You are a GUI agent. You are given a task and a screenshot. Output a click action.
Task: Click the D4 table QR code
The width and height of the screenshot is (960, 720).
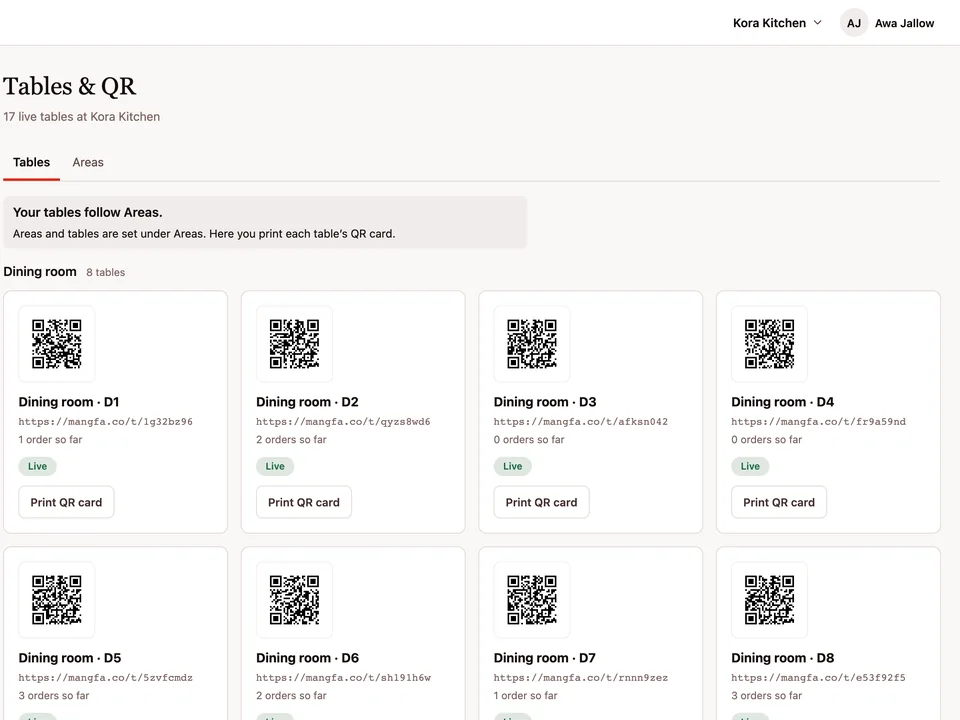(x=770, y=344)
